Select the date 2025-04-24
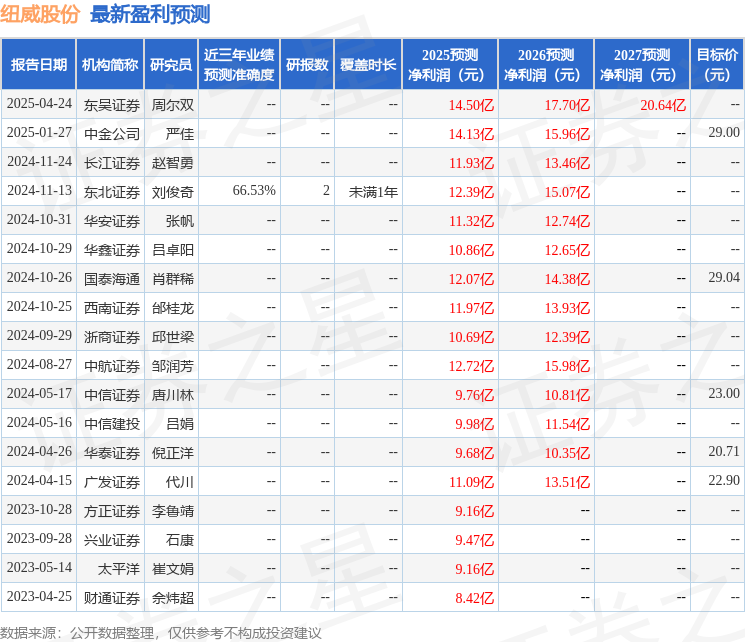 (39, 104)
